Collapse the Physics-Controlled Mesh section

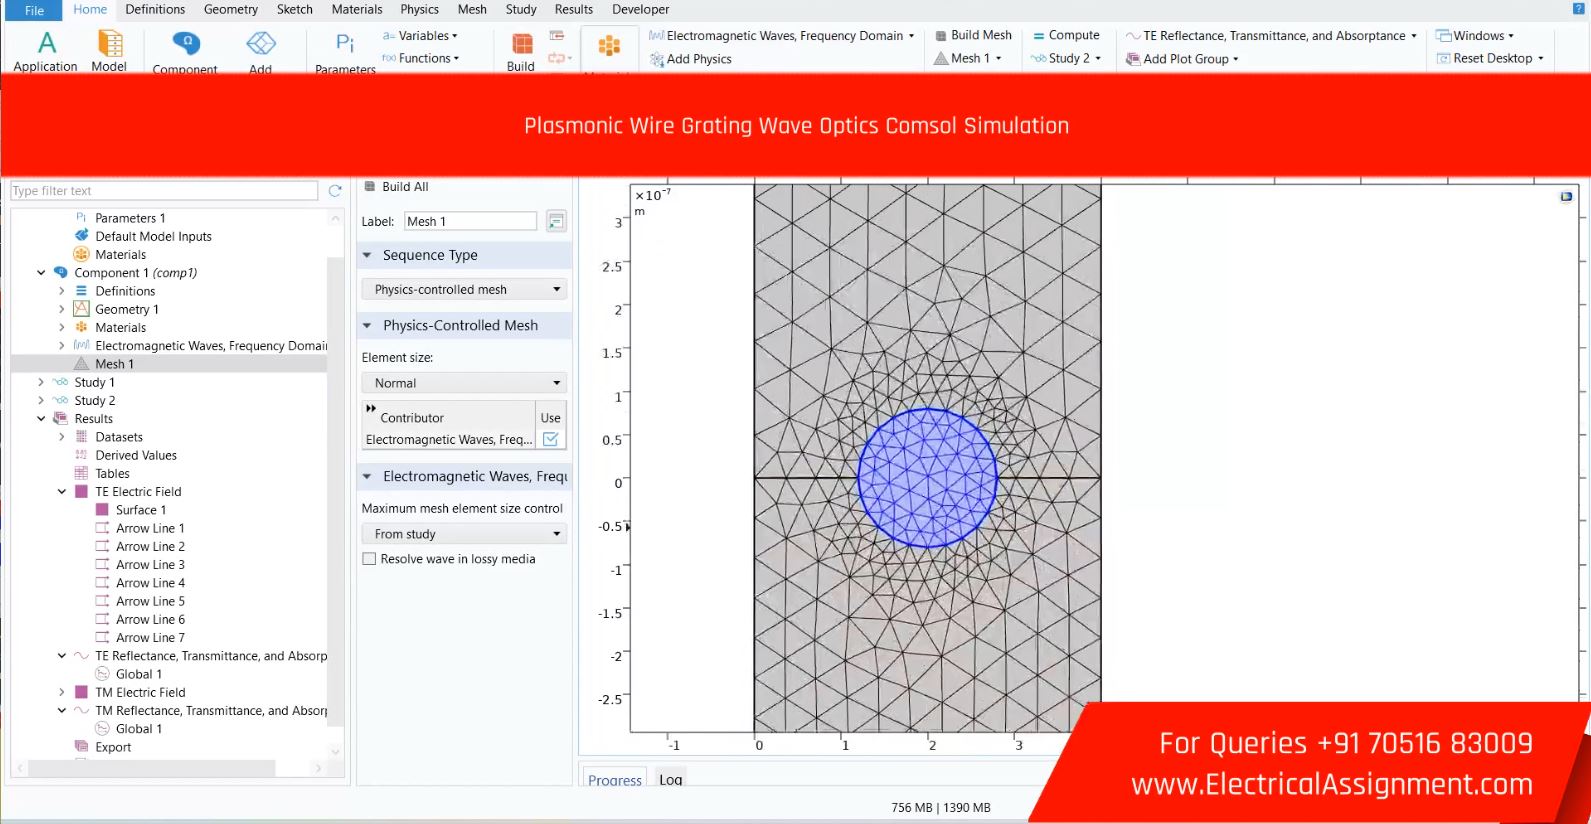click(x=367, y=326)
